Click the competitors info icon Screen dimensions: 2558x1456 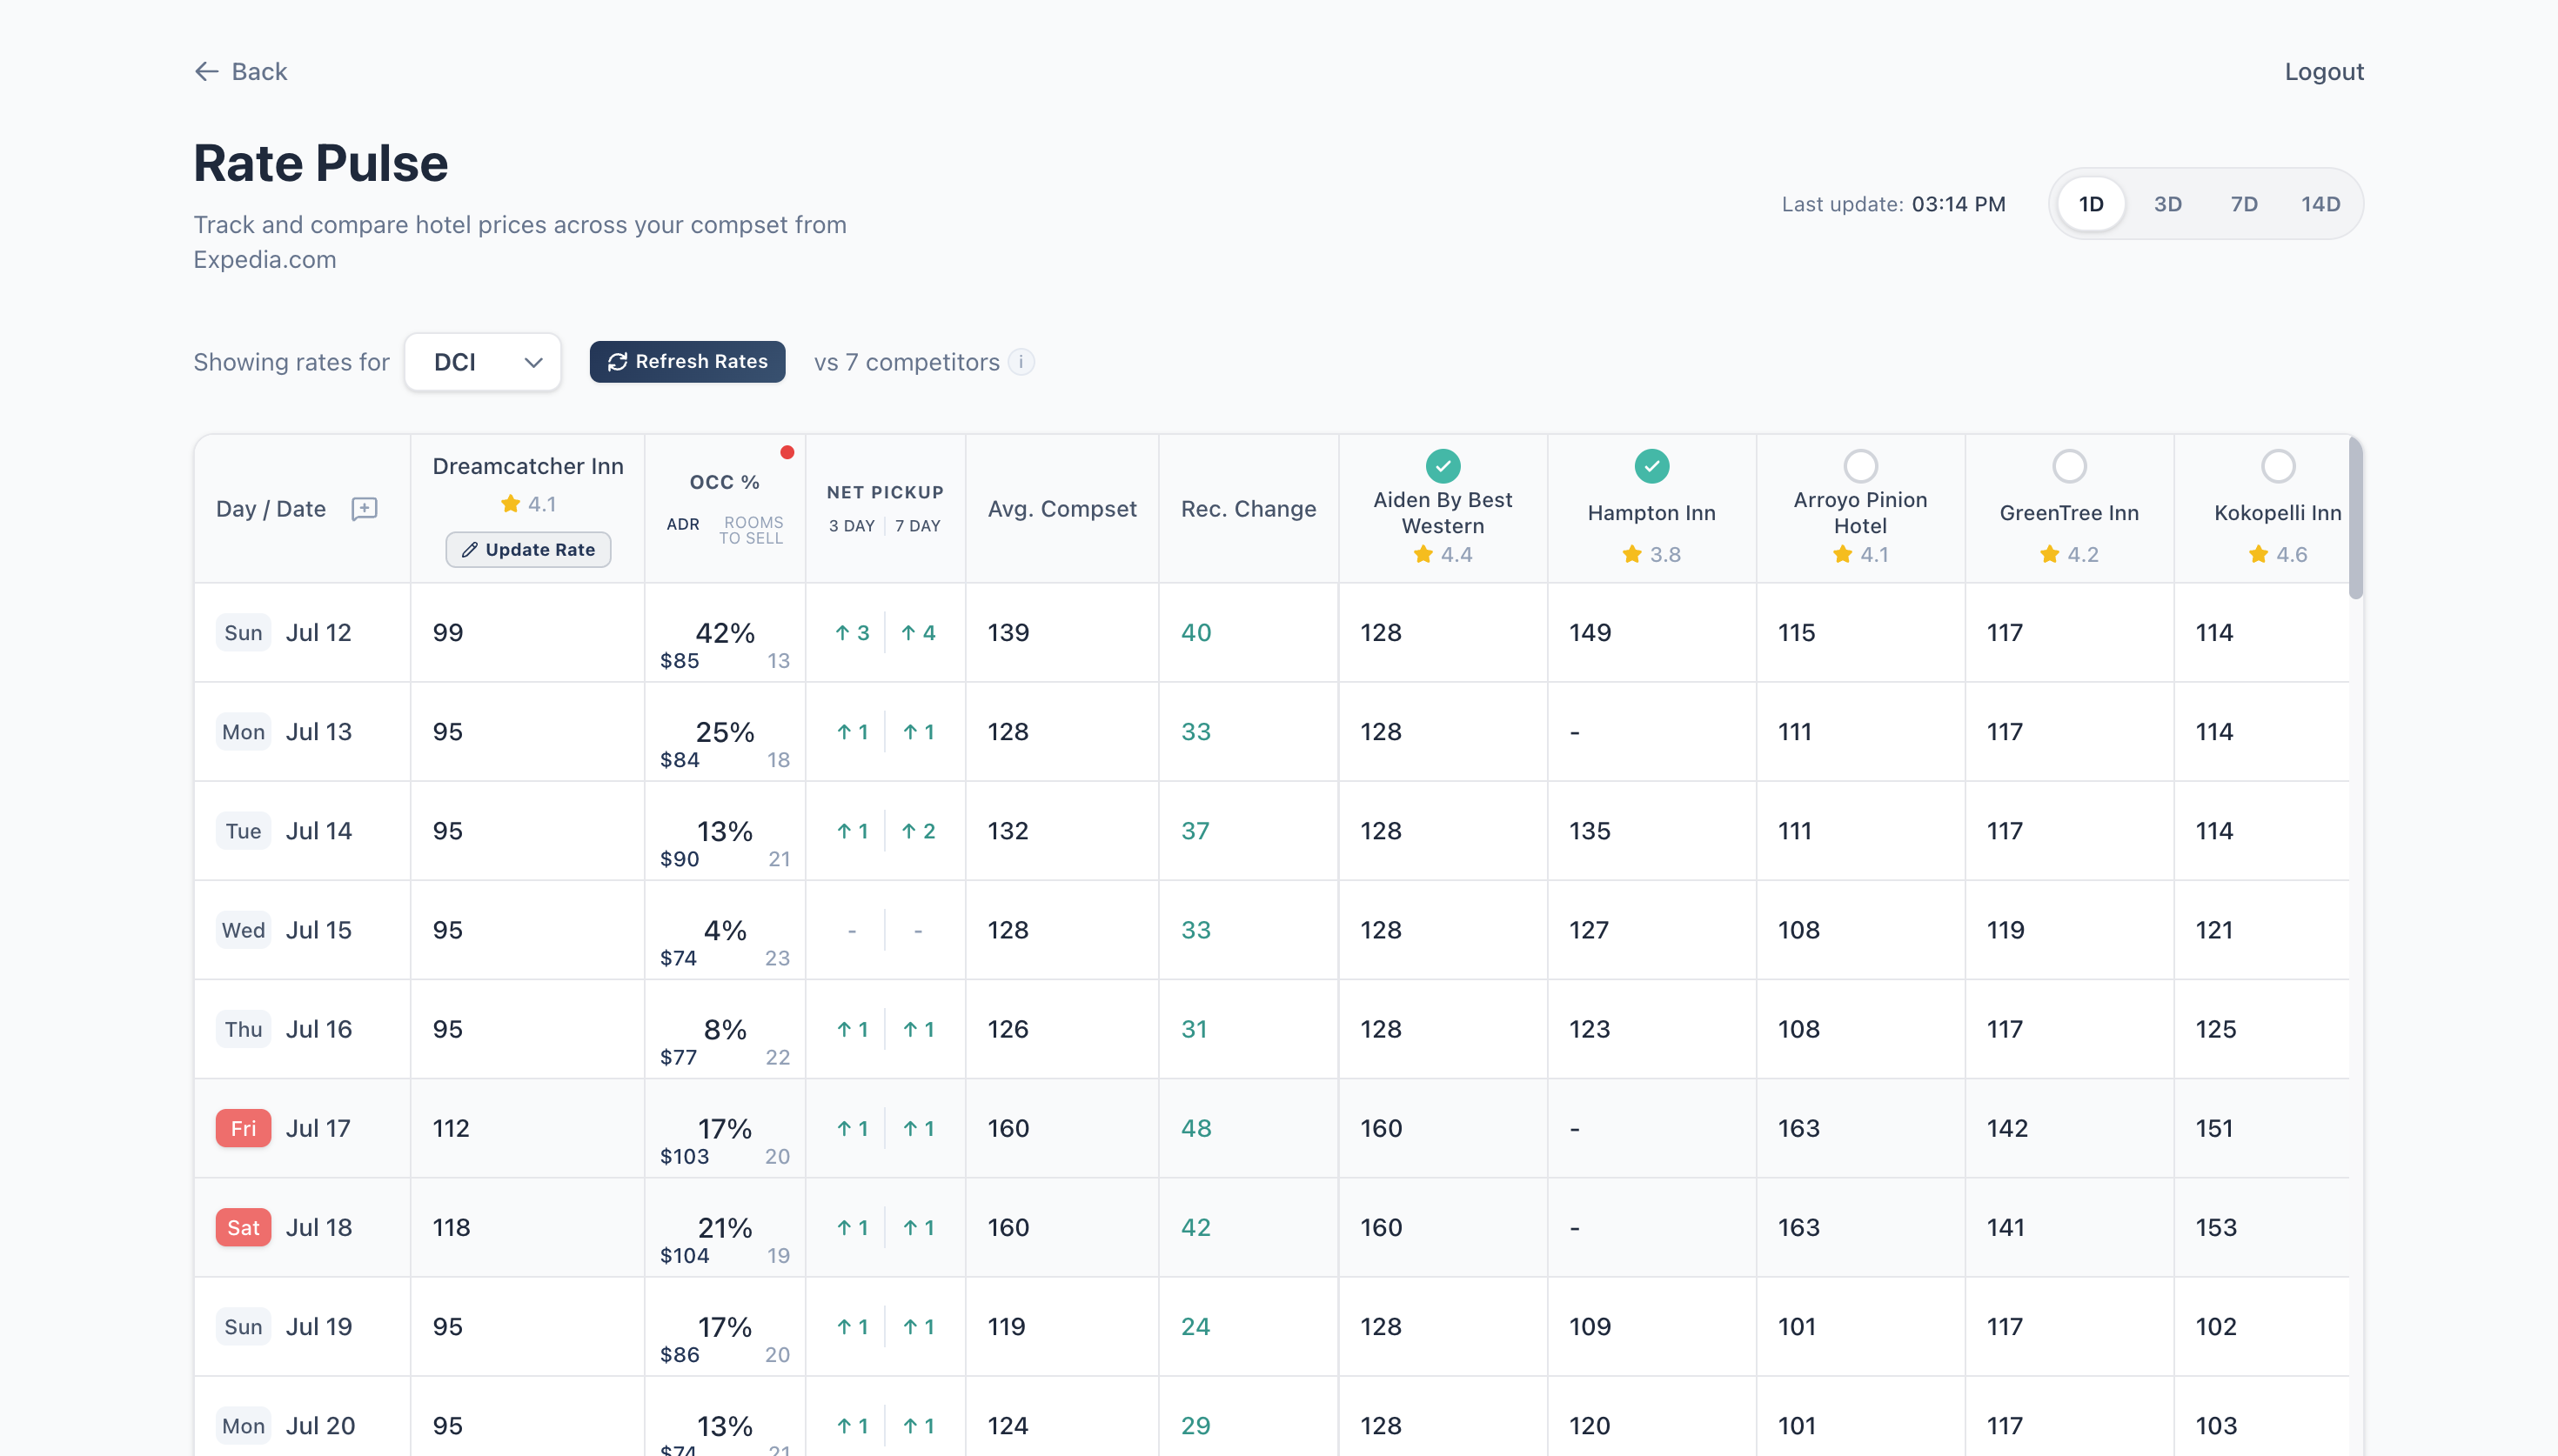coord(1021,362)
